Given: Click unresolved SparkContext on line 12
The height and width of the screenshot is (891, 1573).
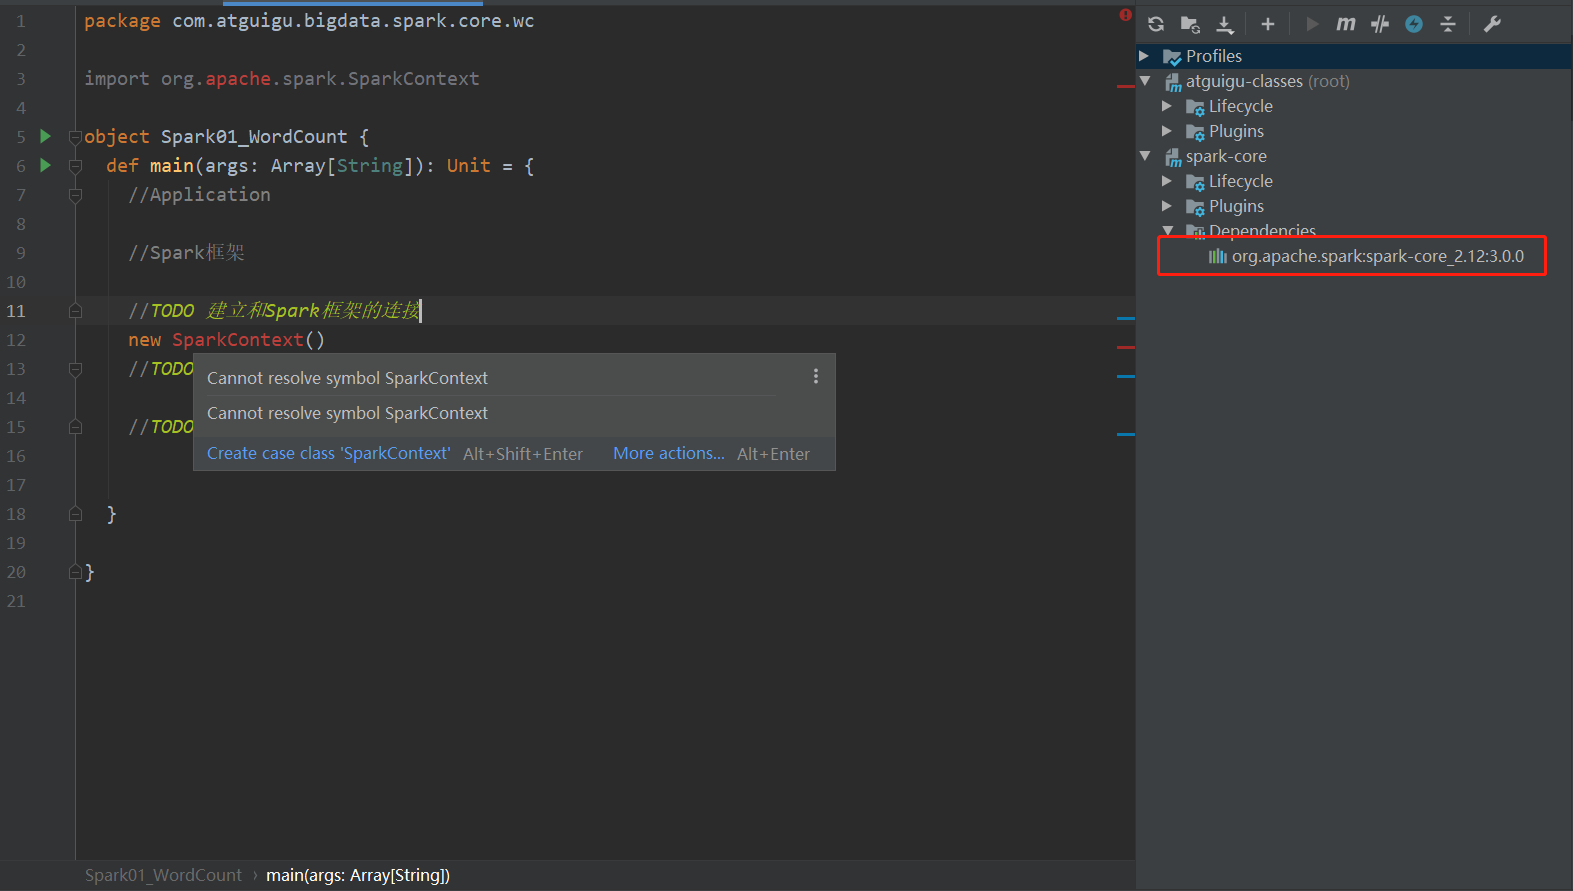Looking at the screenshot, I should [238, 340].
